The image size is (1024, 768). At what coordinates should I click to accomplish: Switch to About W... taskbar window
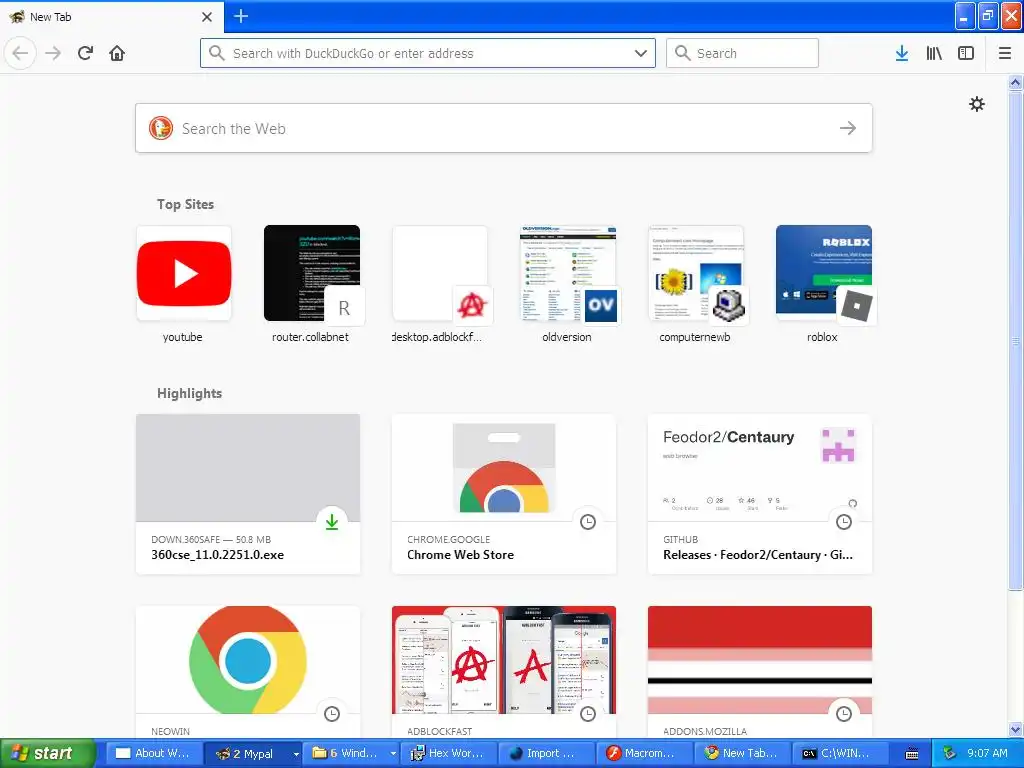[153, 754]
